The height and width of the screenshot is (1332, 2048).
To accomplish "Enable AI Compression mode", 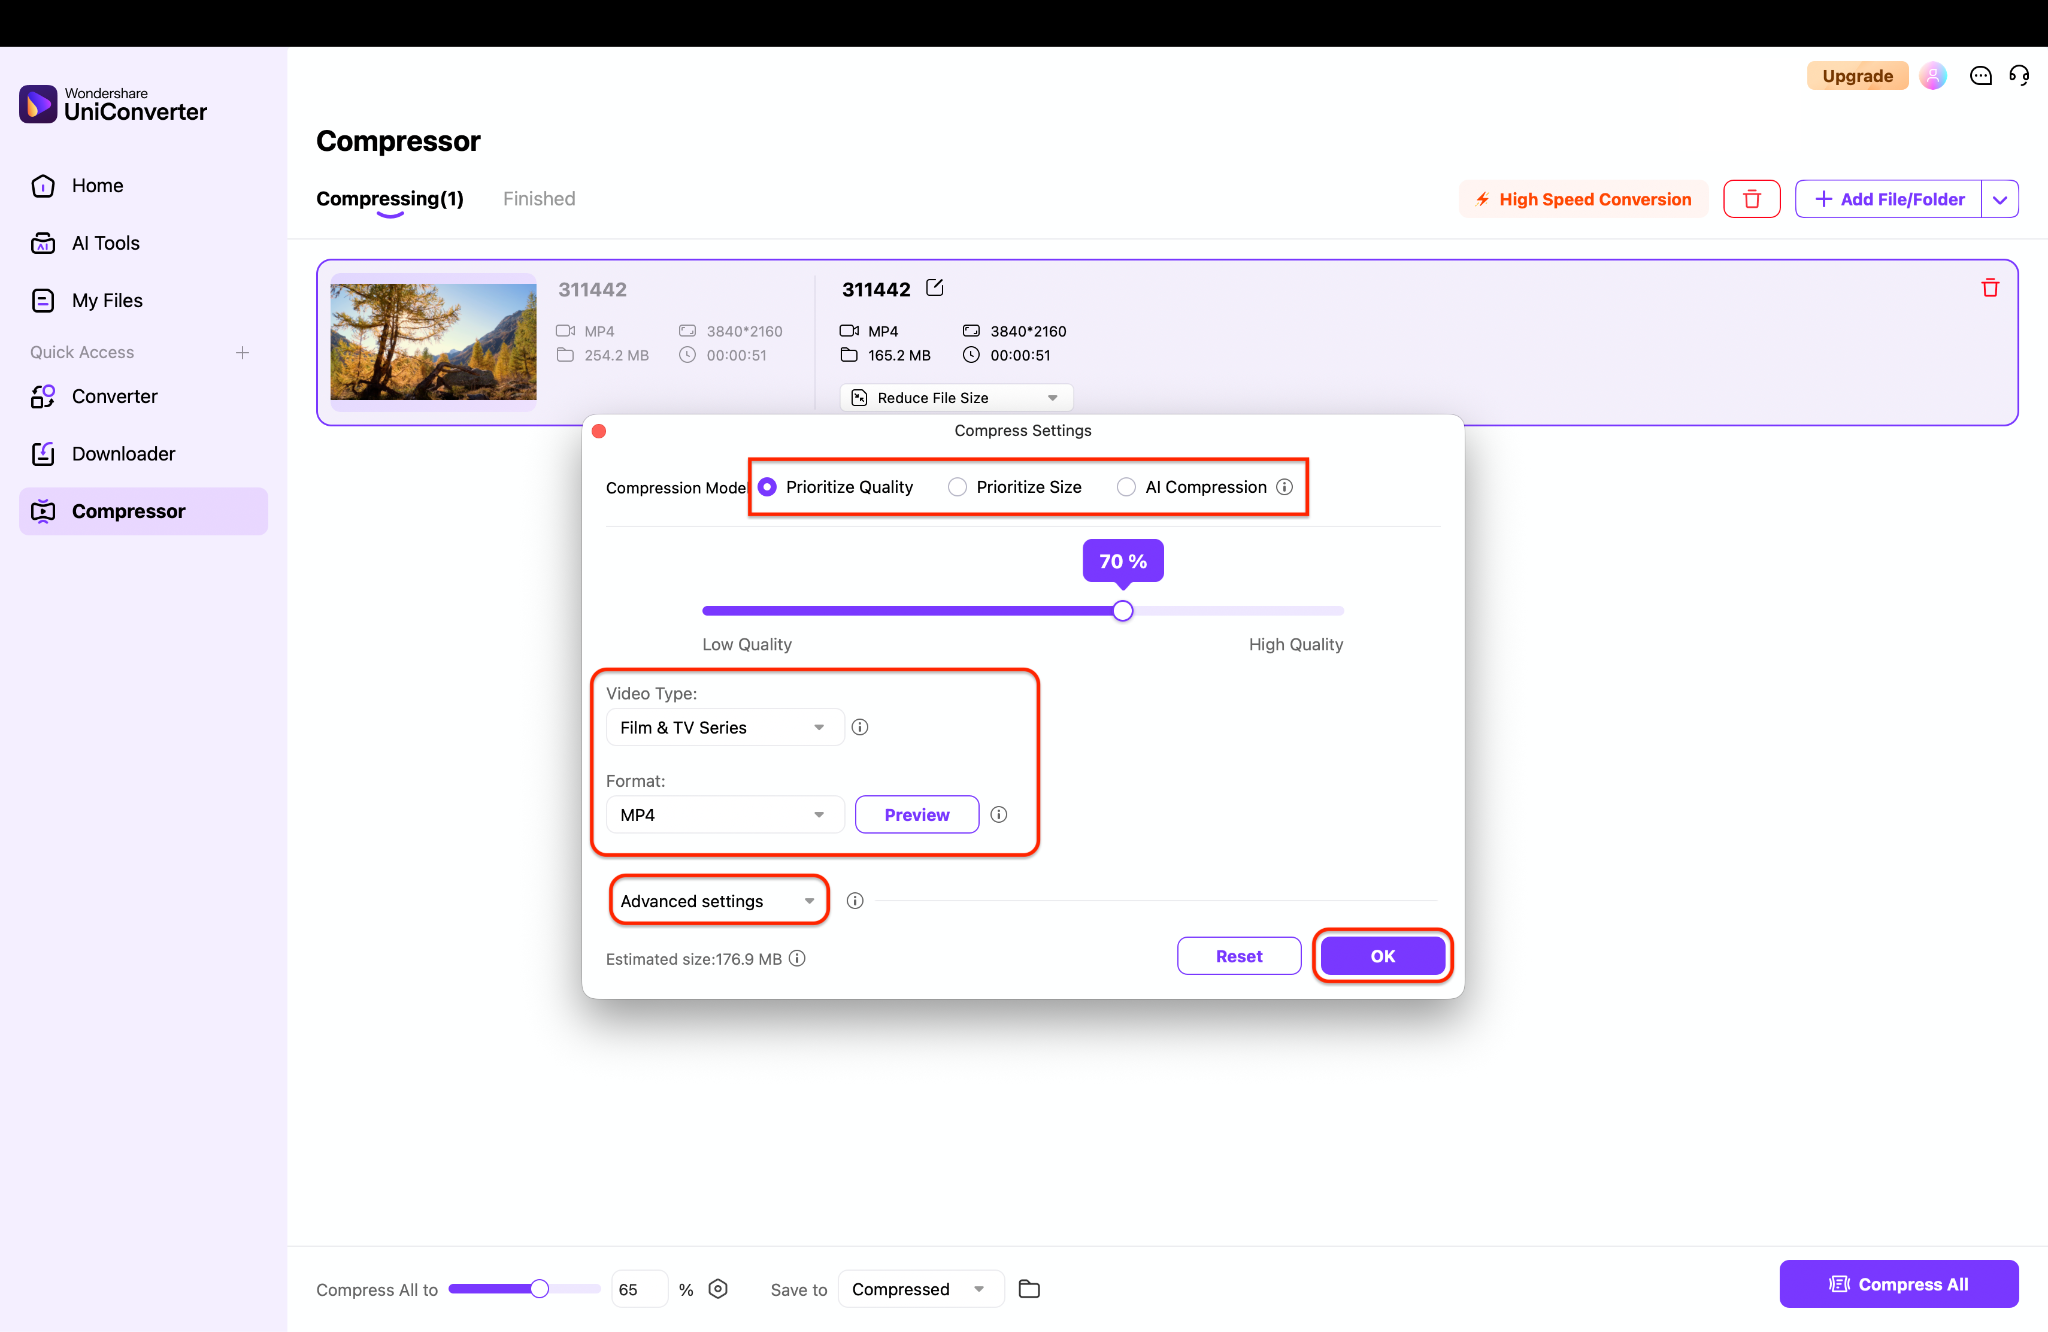I will click(1127, 487).
